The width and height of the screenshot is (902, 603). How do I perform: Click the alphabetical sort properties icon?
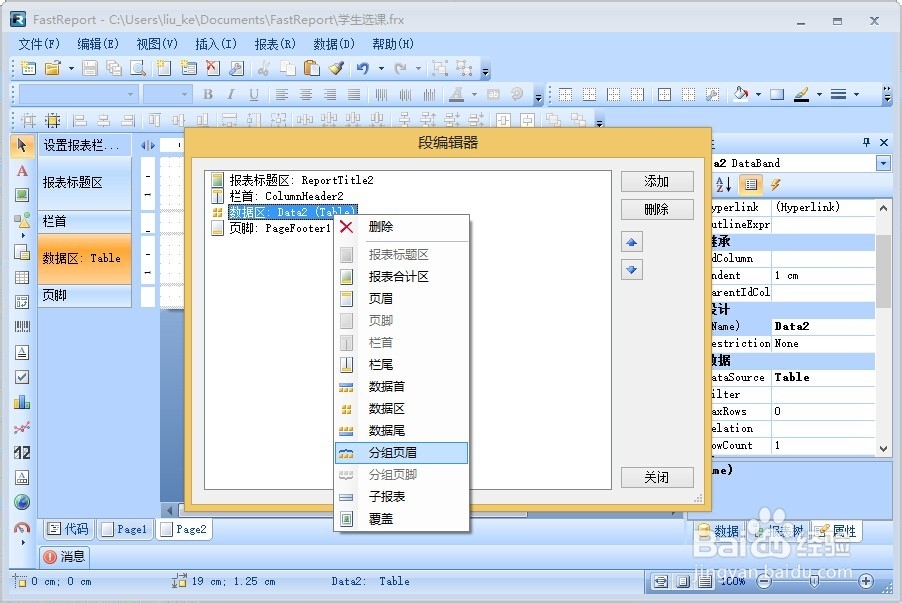pyautogui.click(x=723, y=185)
